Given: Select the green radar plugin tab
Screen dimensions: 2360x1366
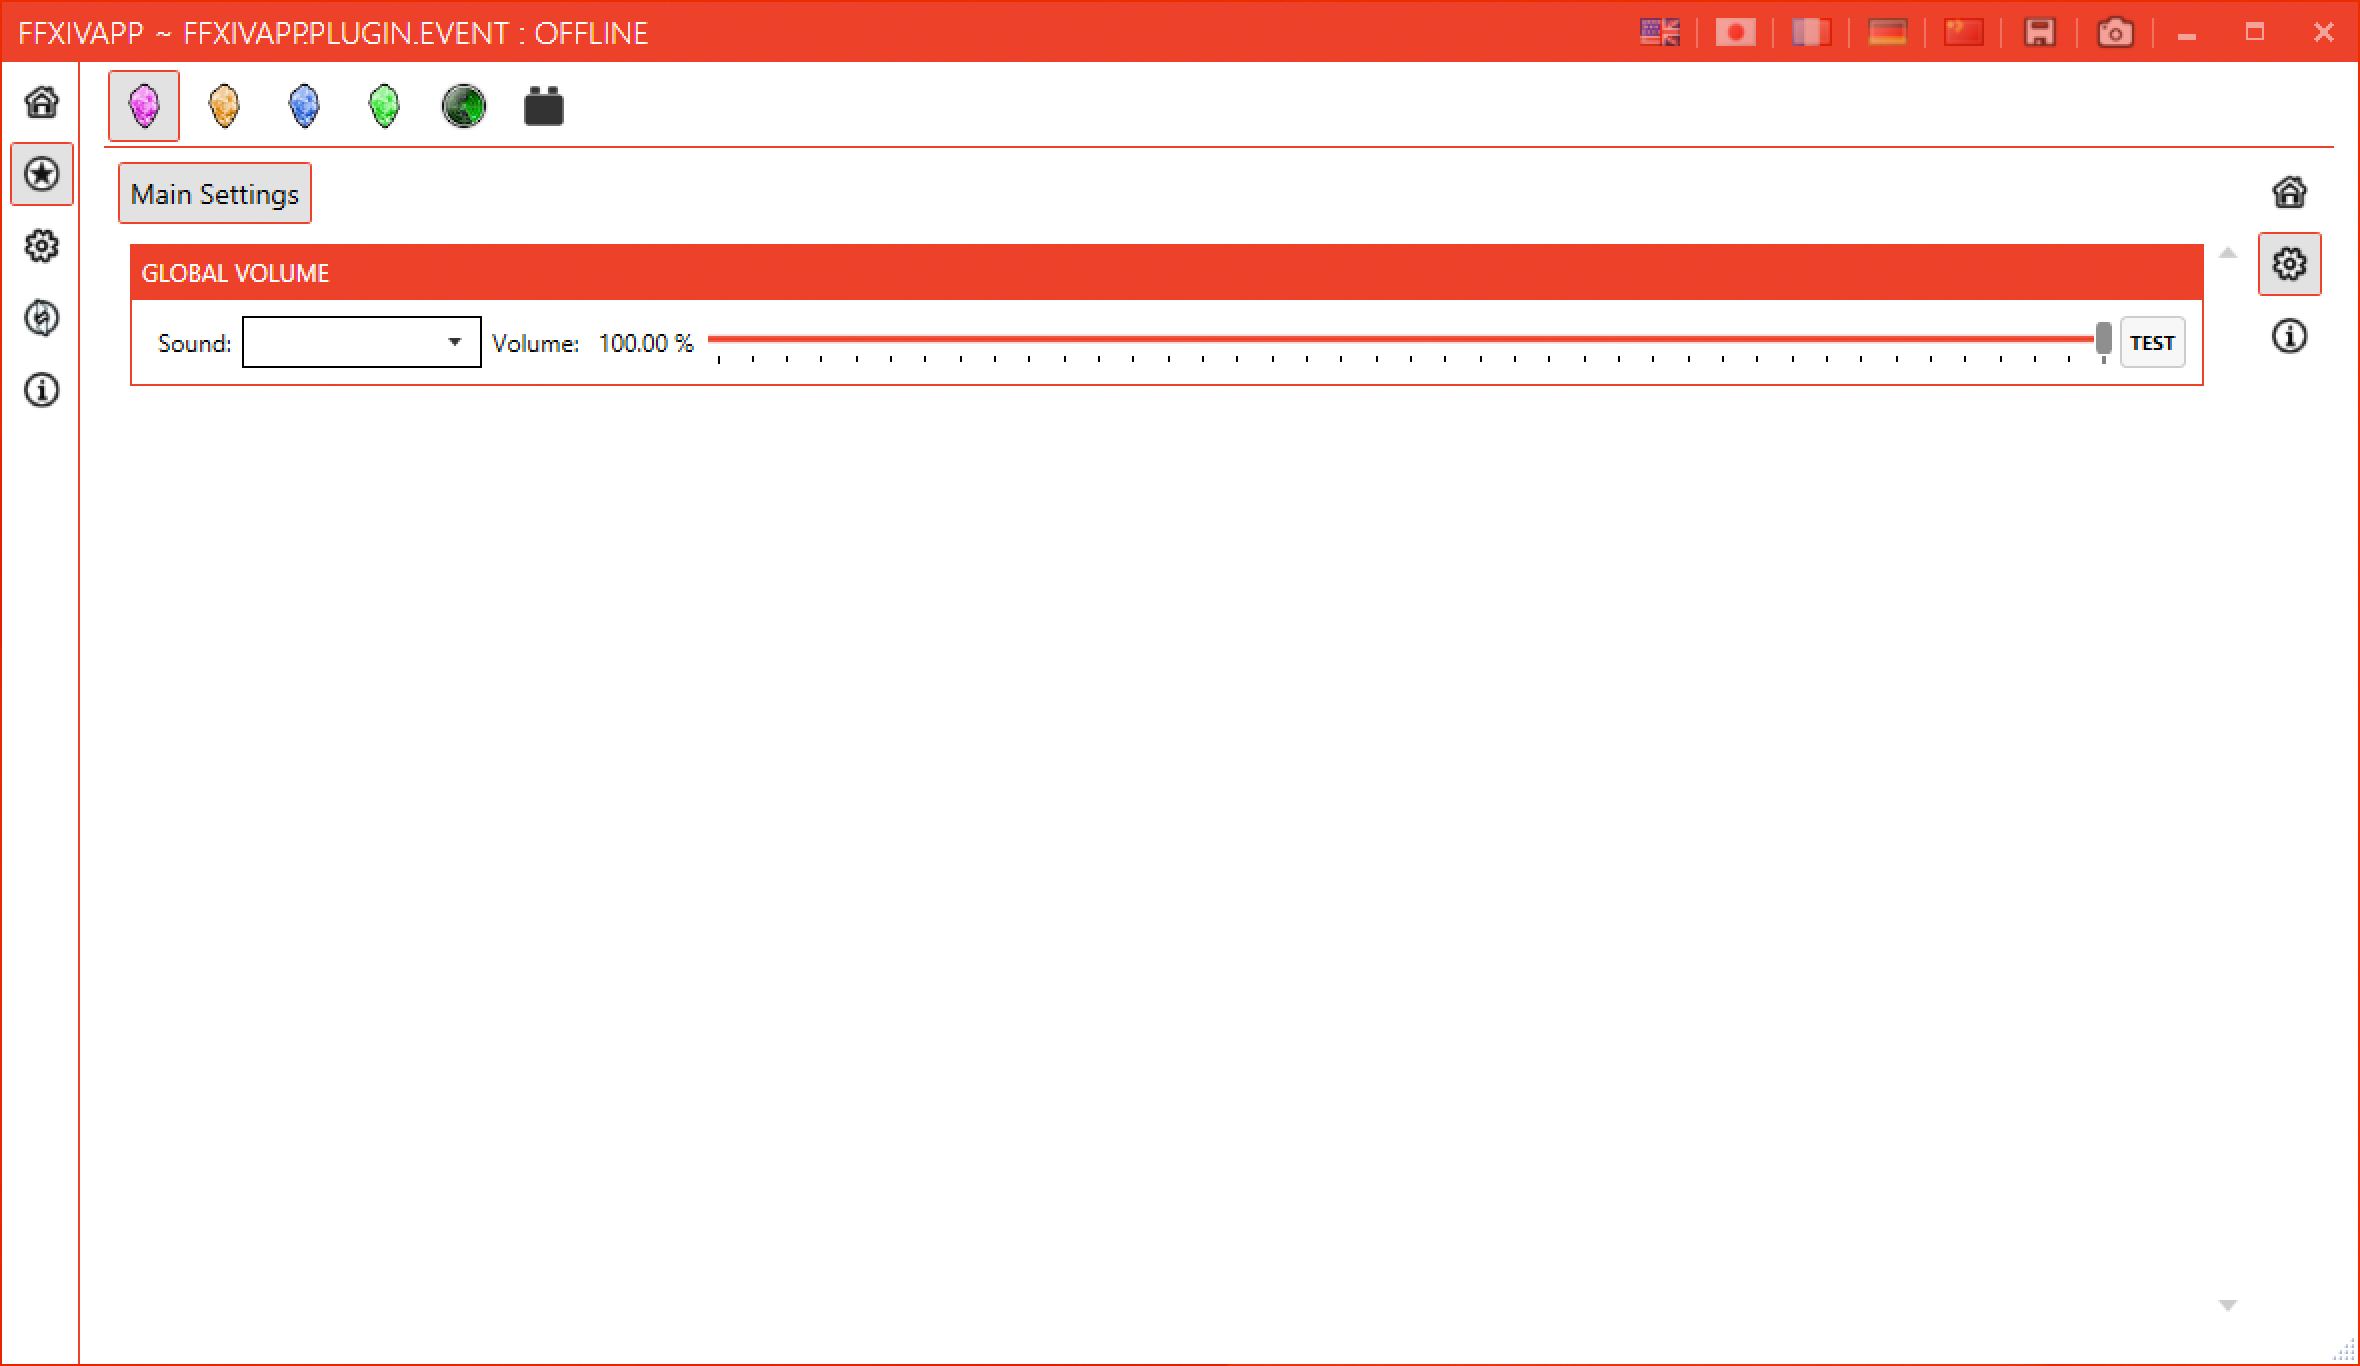Looking at the screenshot, I should click(x=464, y=106).
